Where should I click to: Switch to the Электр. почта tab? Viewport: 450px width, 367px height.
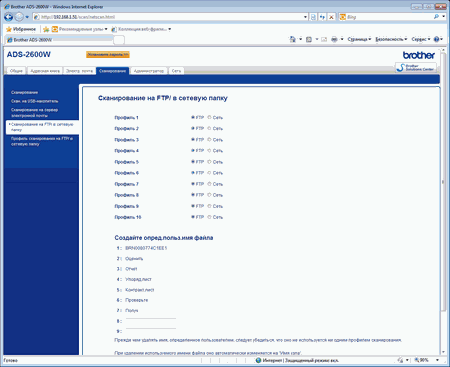79,71
